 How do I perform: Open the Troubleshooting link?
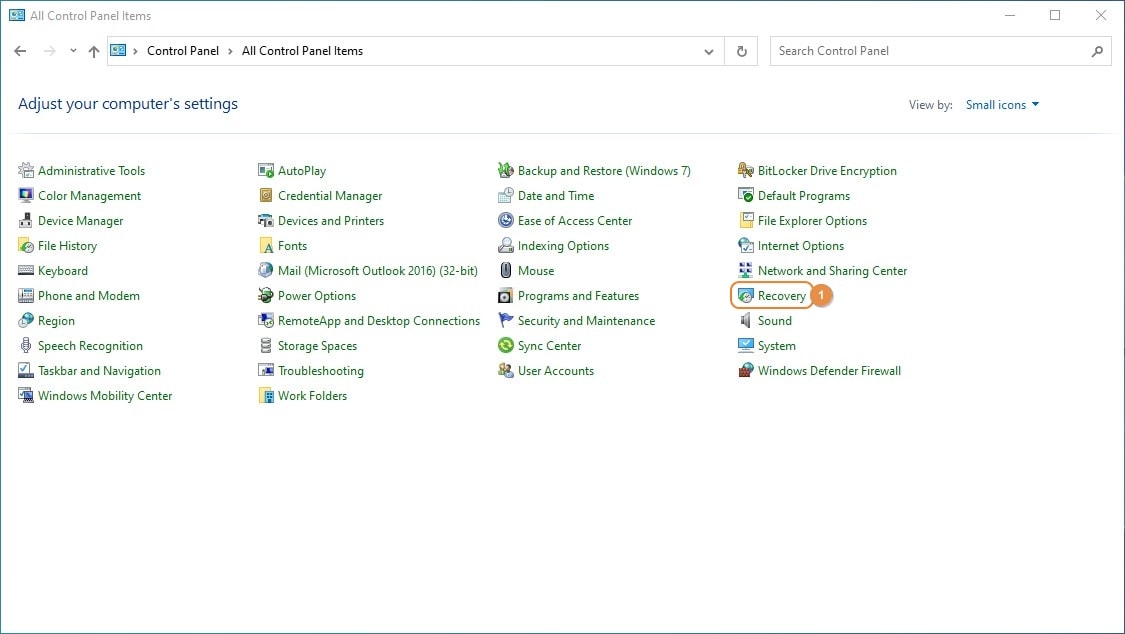pos(321,371)
